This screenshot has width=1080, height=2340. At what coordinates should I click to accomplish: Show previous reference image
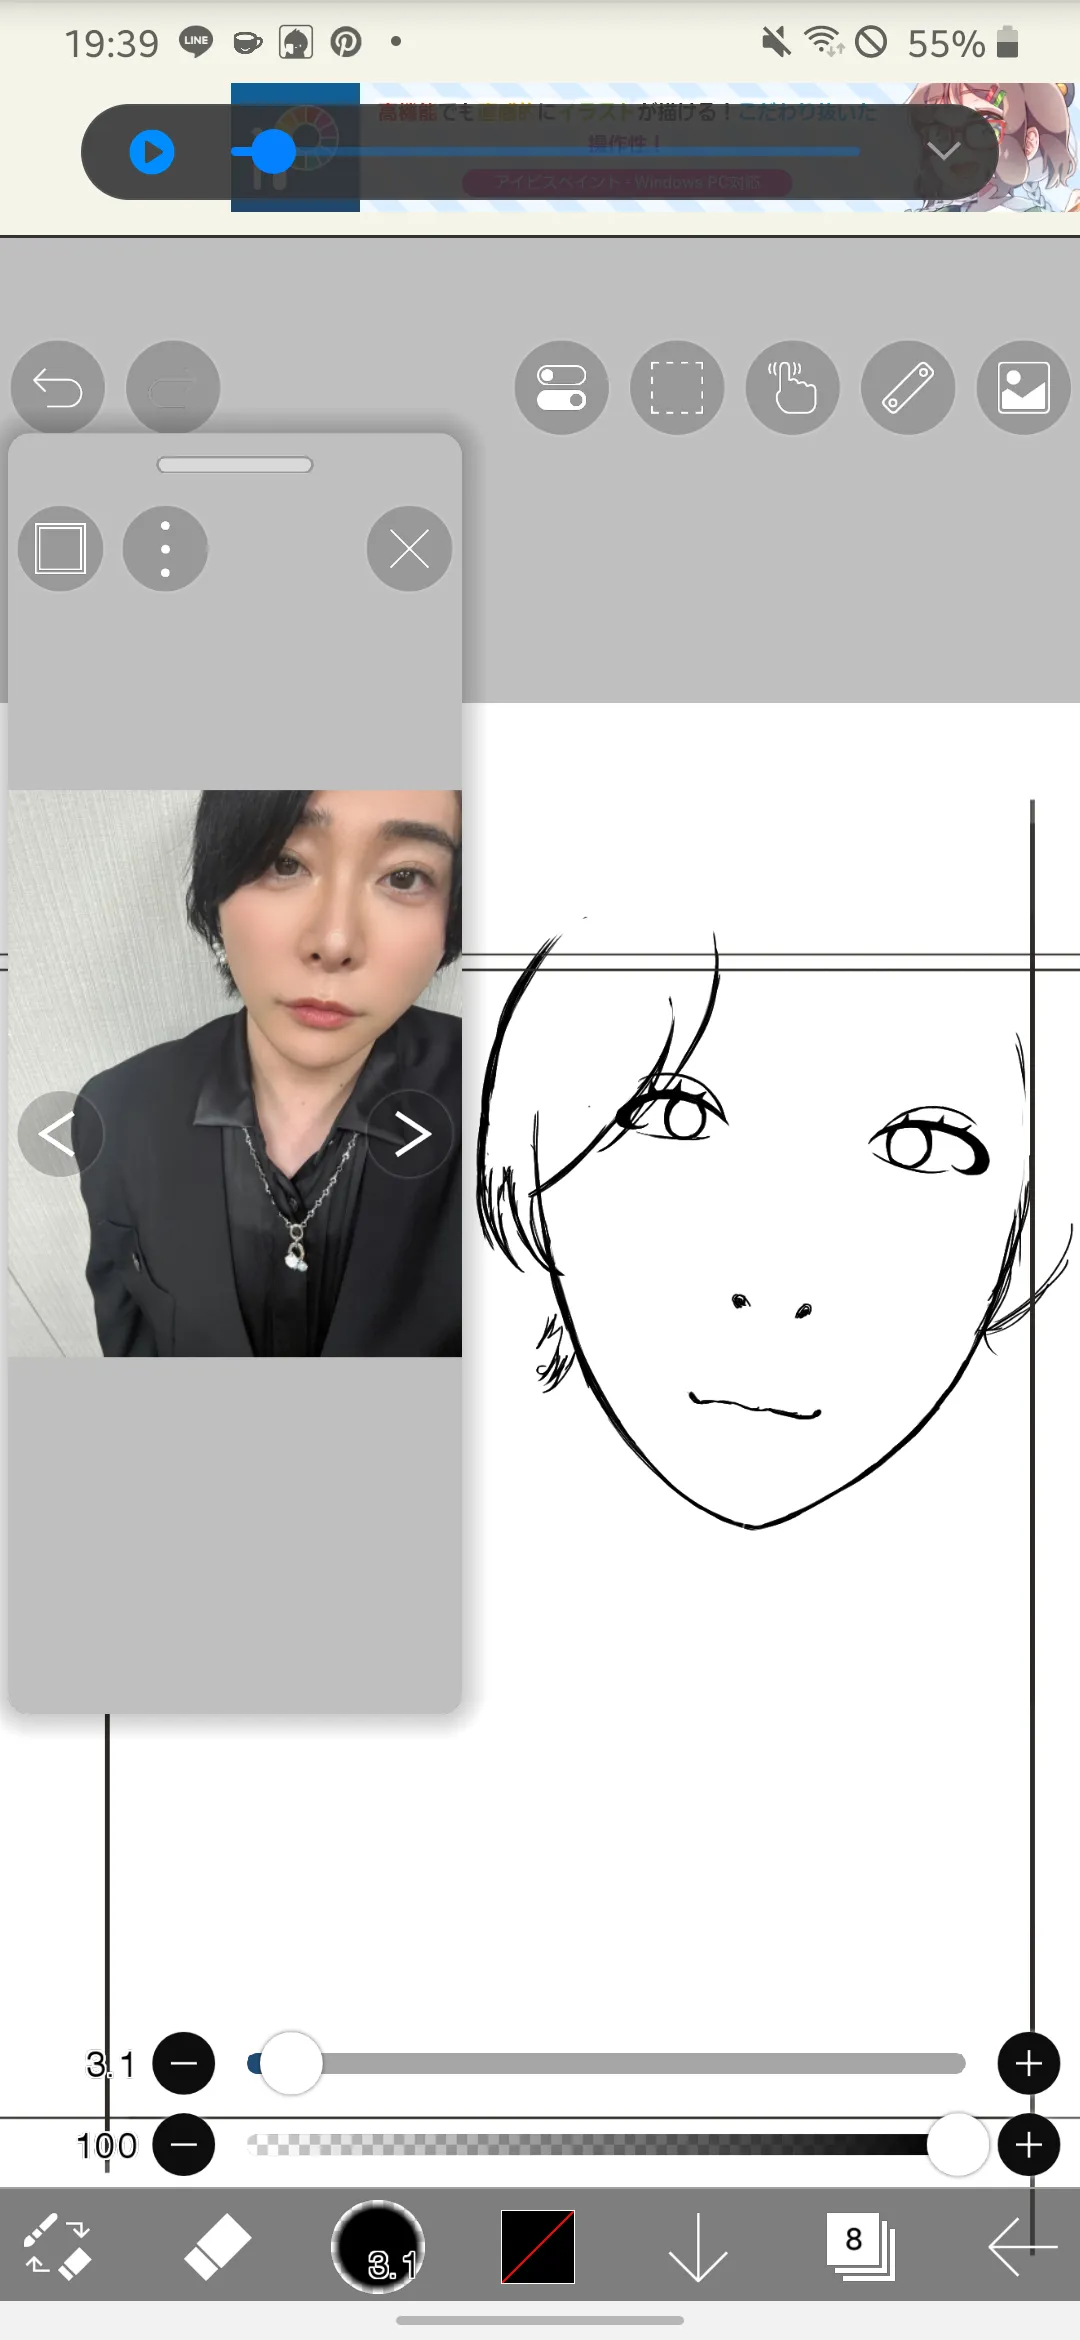(x=60, y=1134)
